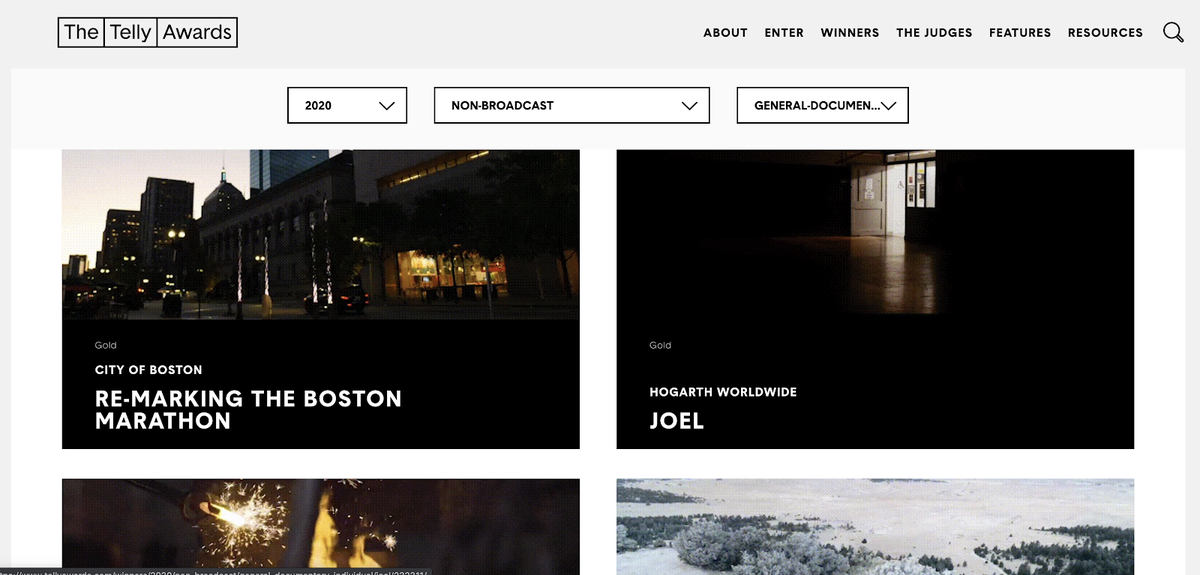1200x575 pixels.
Task: Open the FEATURES menu item
Action: click(x=1020, y=33)
